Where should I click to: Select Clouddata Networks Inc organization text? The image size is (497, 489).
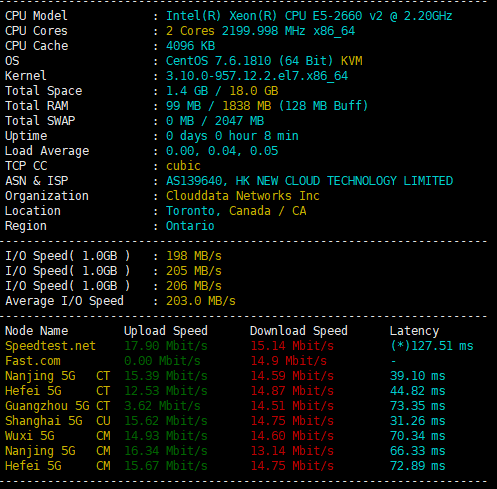243,196
